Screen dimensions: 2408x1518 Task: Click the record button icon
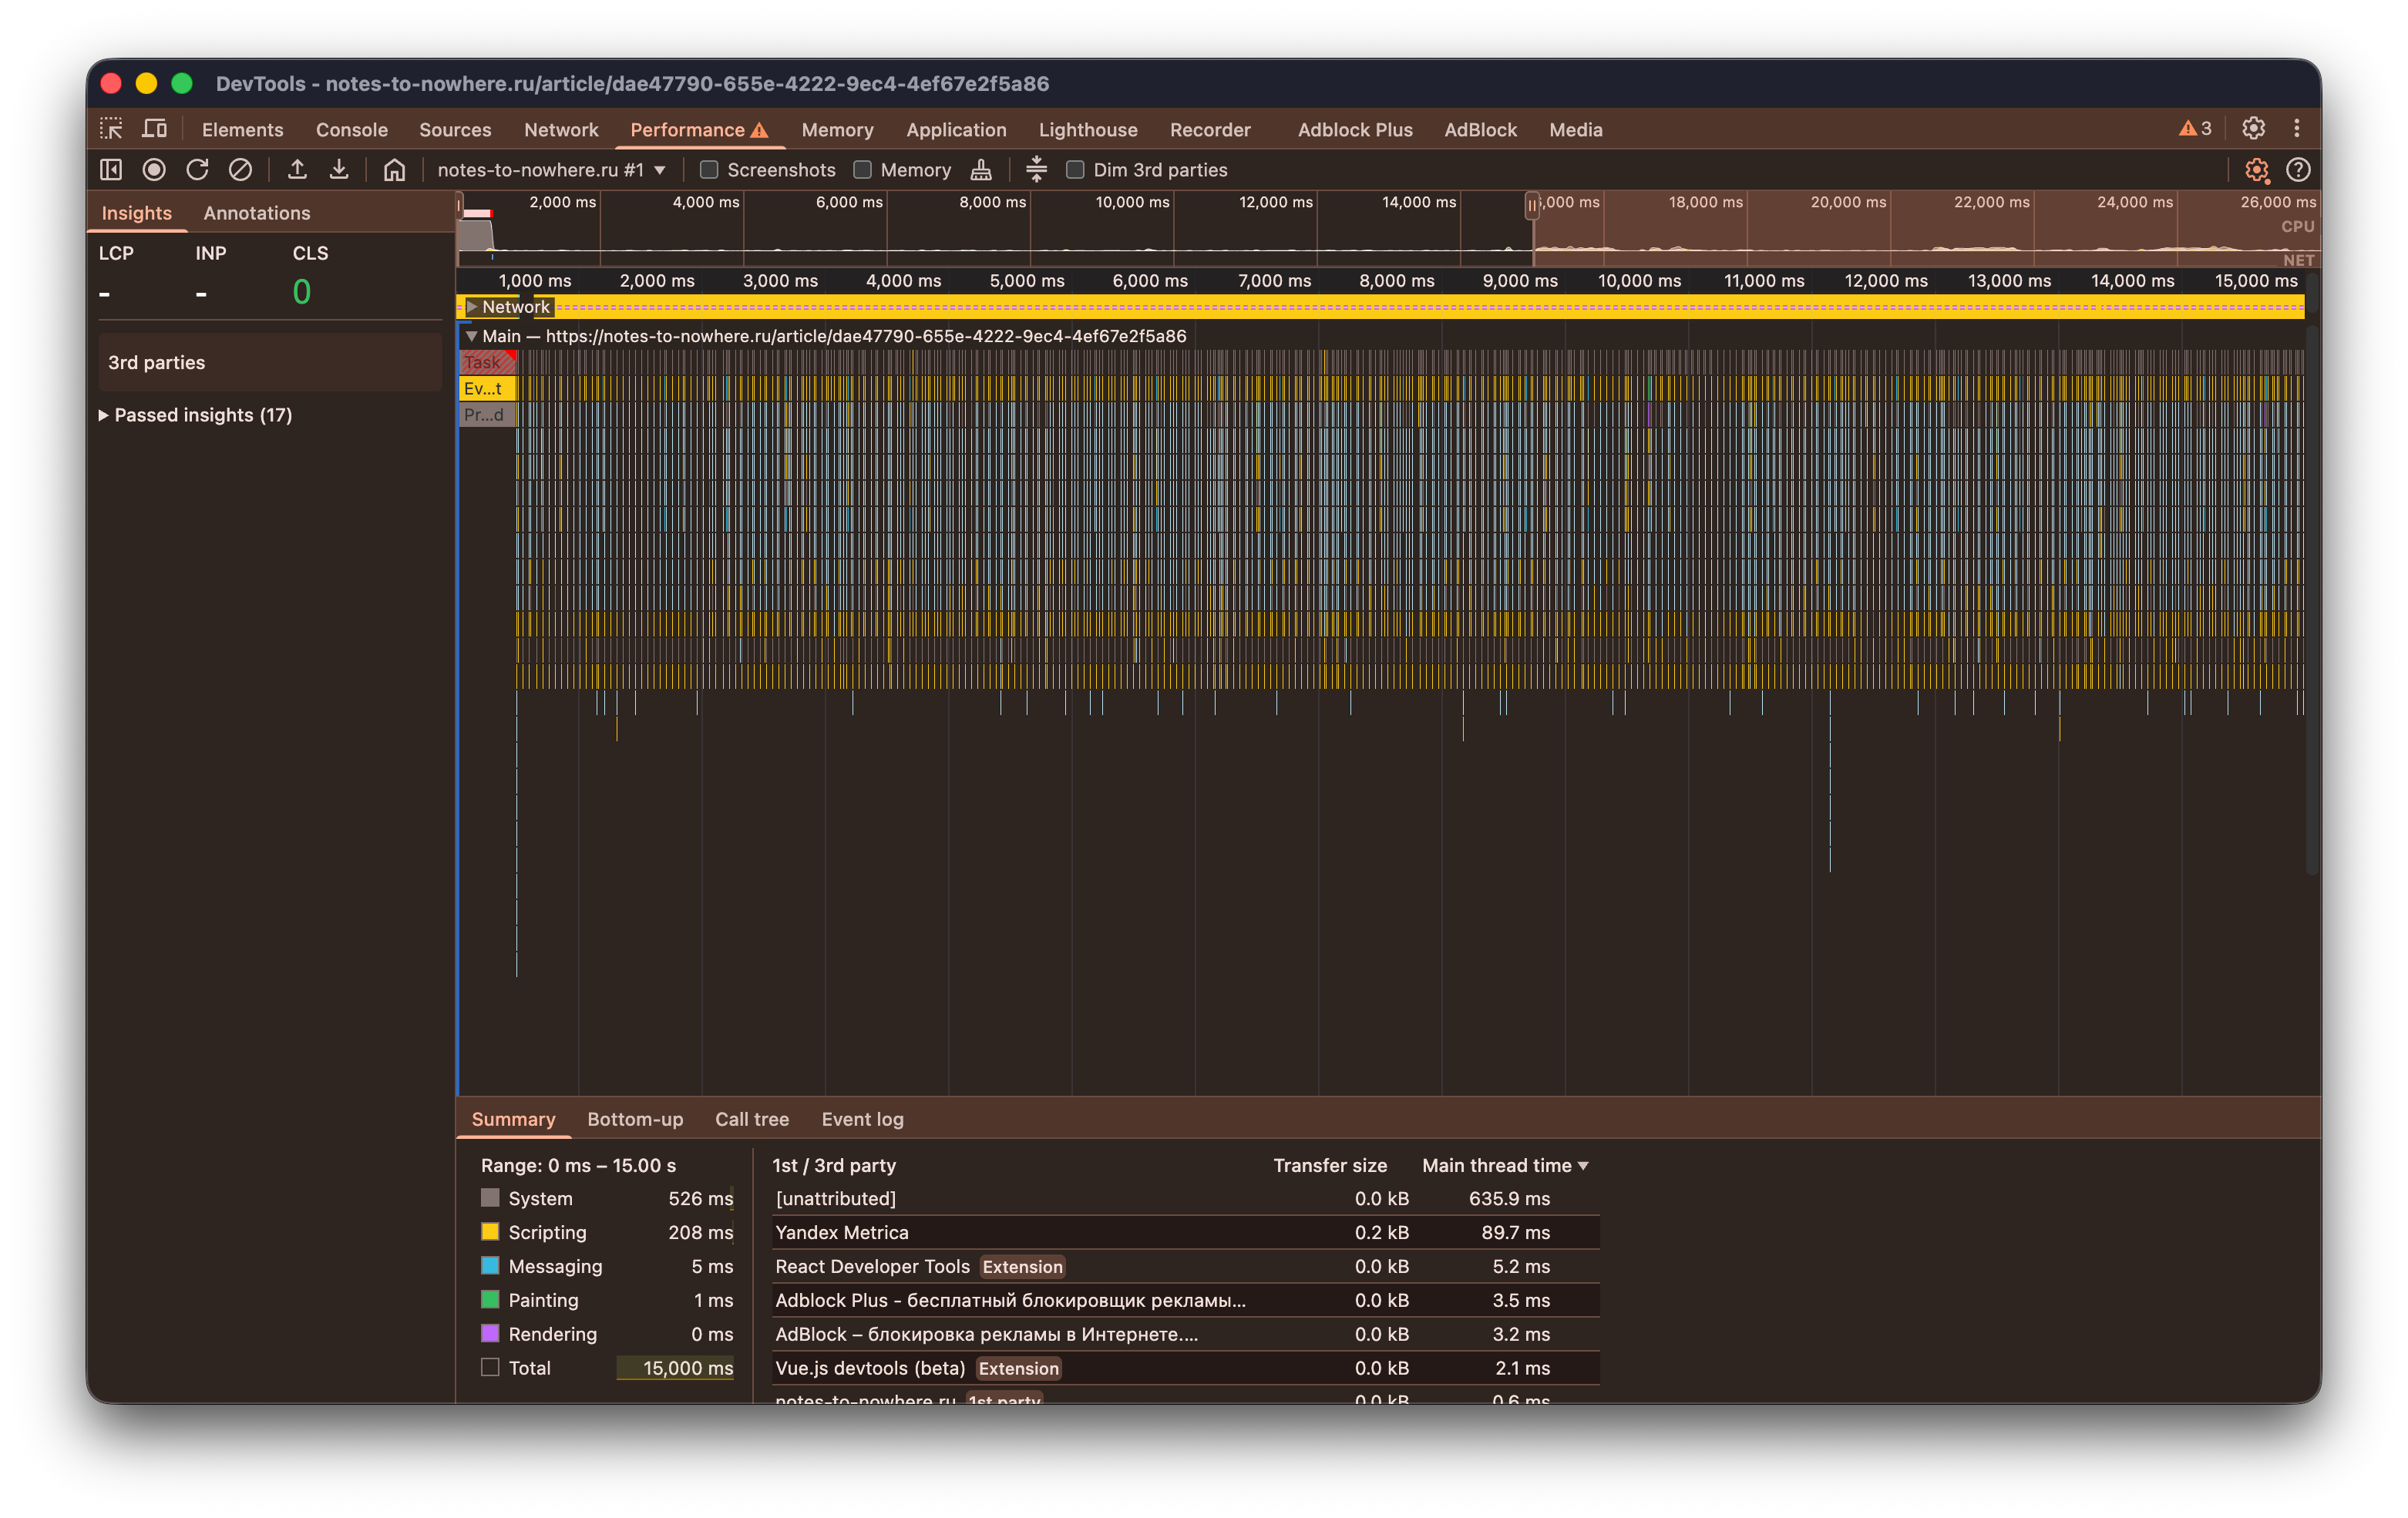pos(154,170)
